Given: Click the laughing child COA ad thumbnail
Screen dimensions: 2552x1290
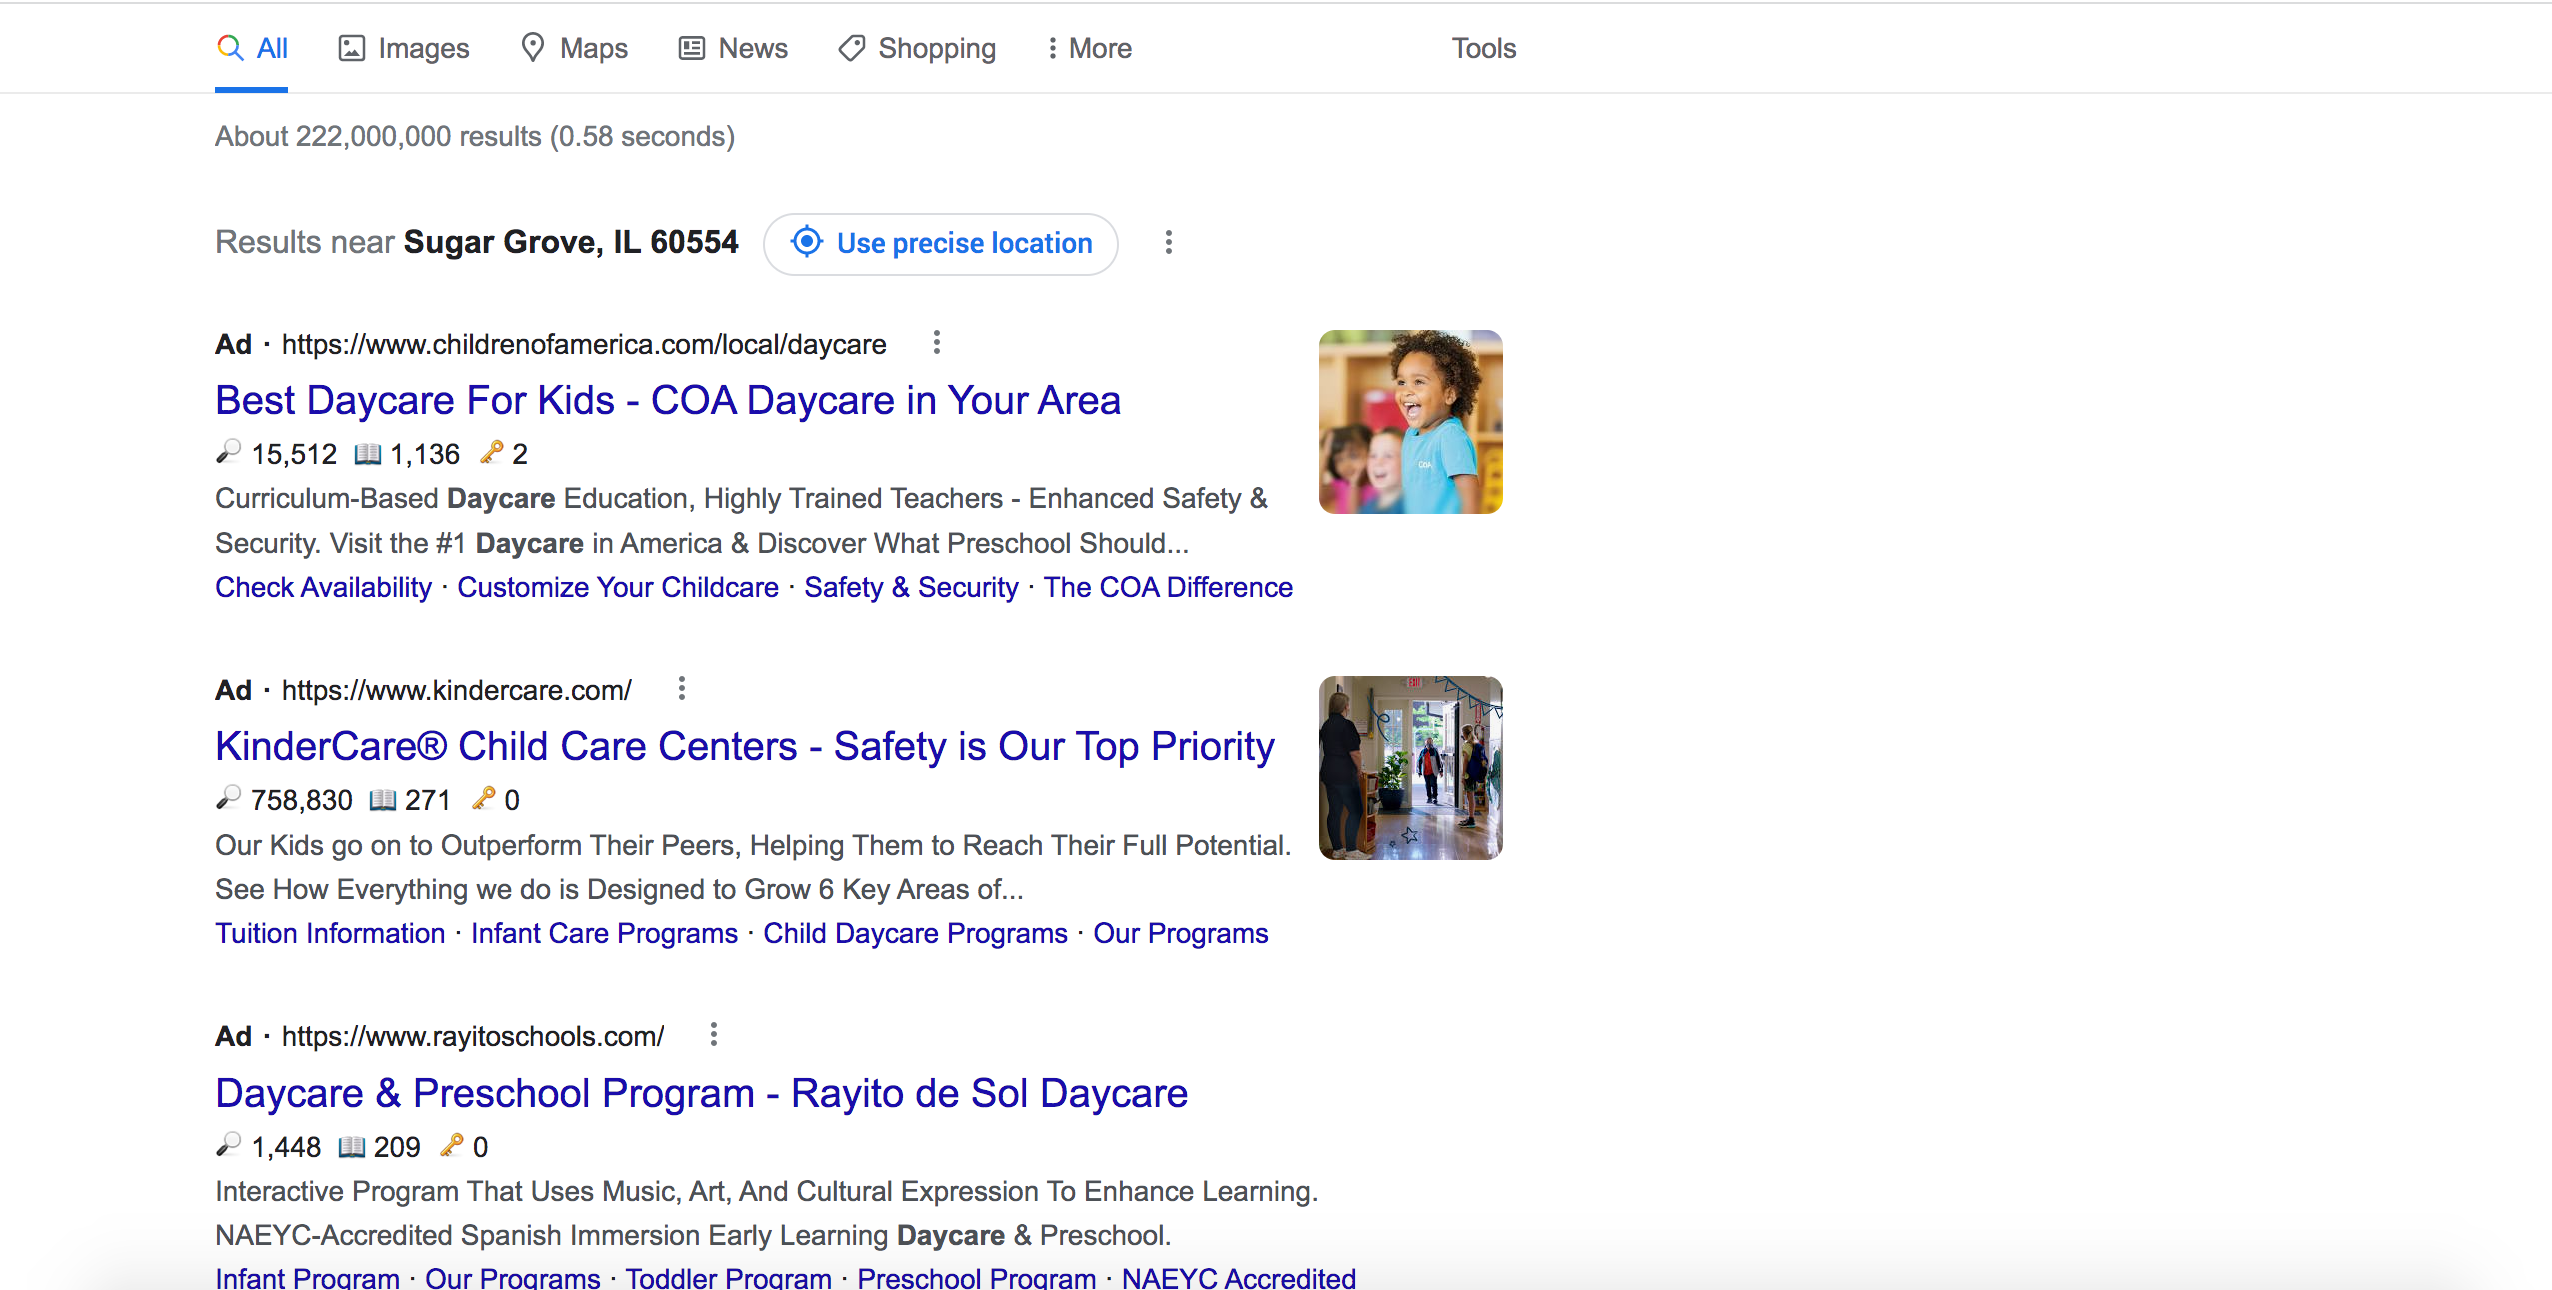Looking at the screenshot, I should (1411, 422).
